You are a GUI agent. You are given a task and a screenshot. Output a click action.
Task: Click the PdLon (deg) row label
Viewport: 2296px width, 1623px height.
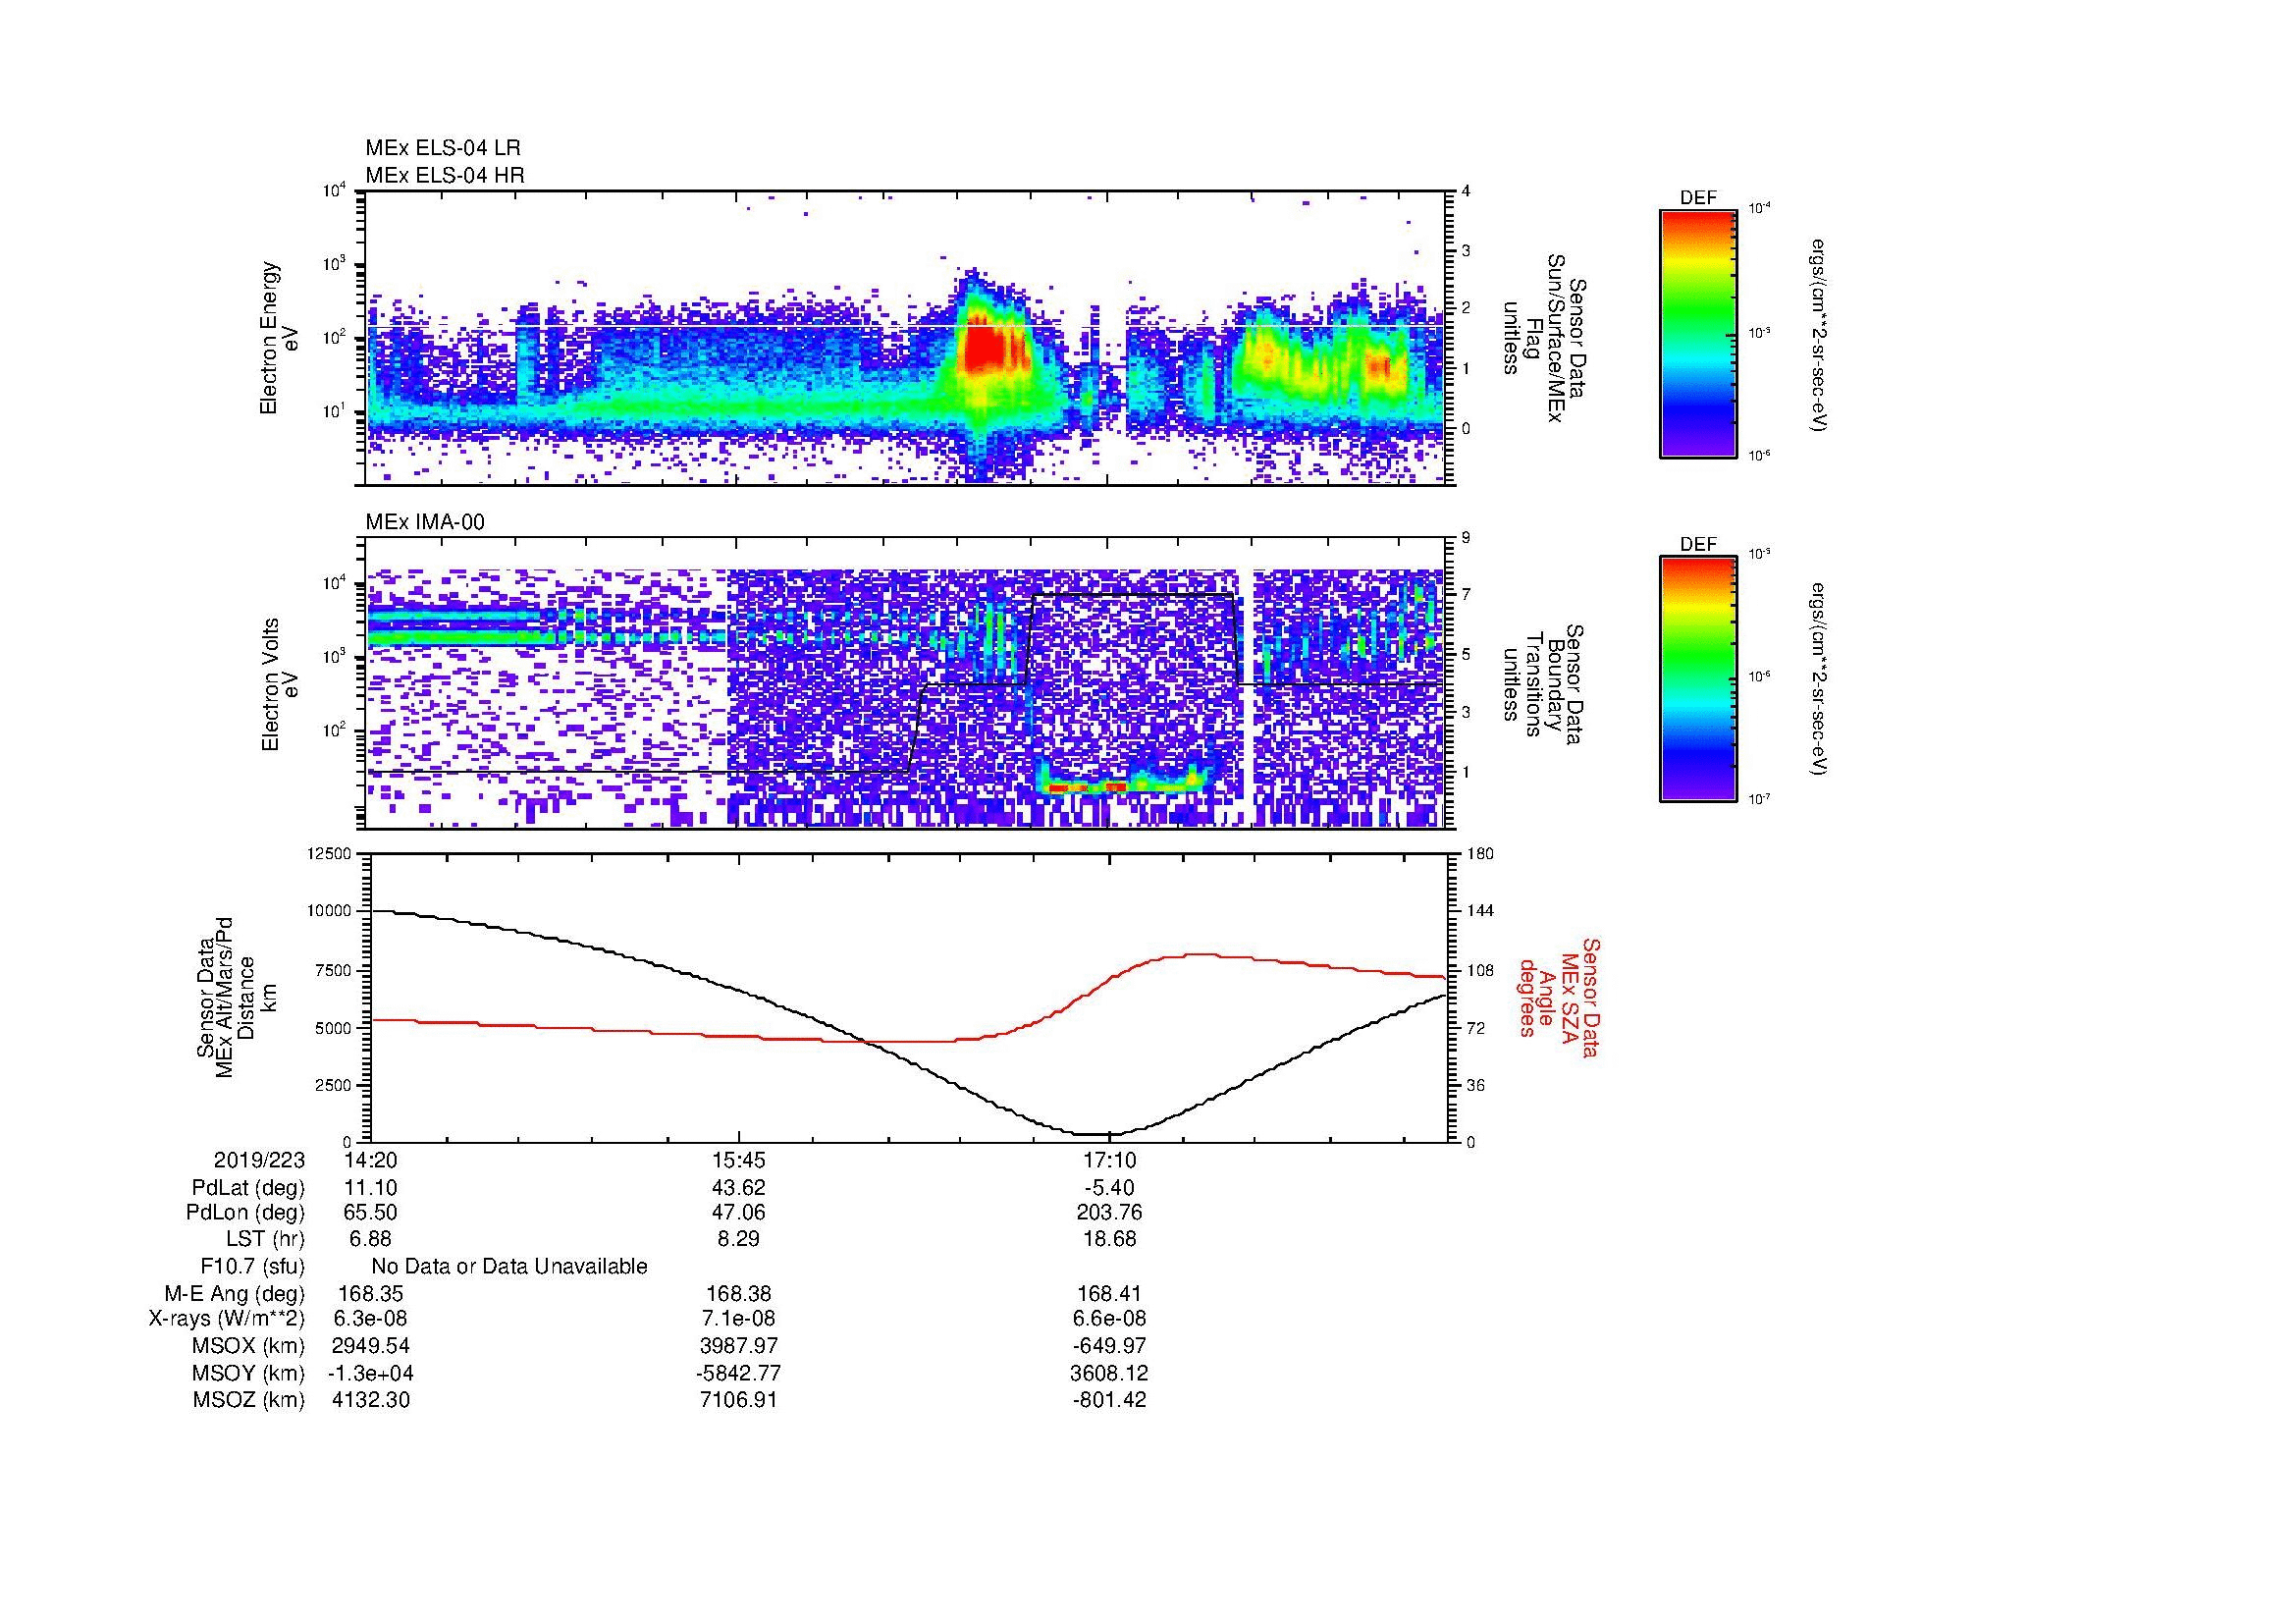click(246, 1213)
